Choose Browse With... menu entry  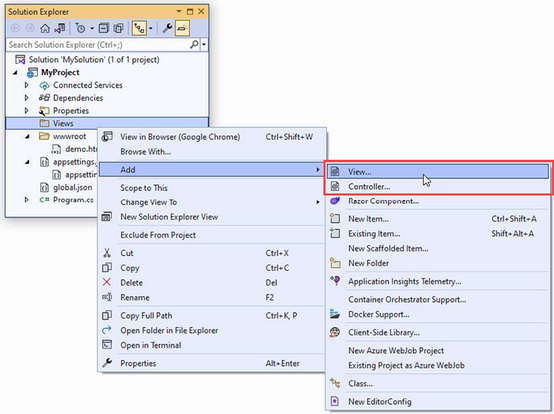click(212, 152)
